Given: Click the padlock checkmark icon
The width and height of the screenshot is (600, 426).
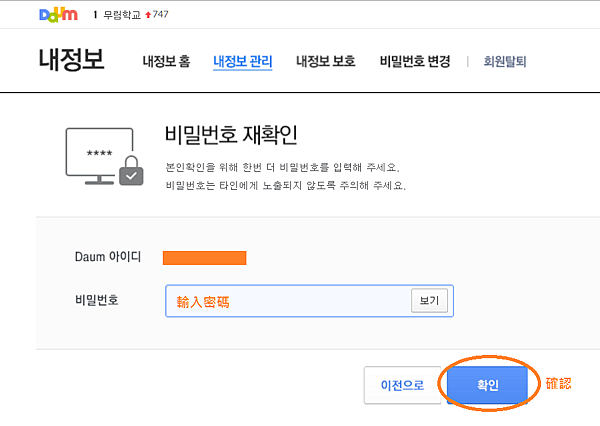Looking at the screenshot, I should tap(131, 176).
